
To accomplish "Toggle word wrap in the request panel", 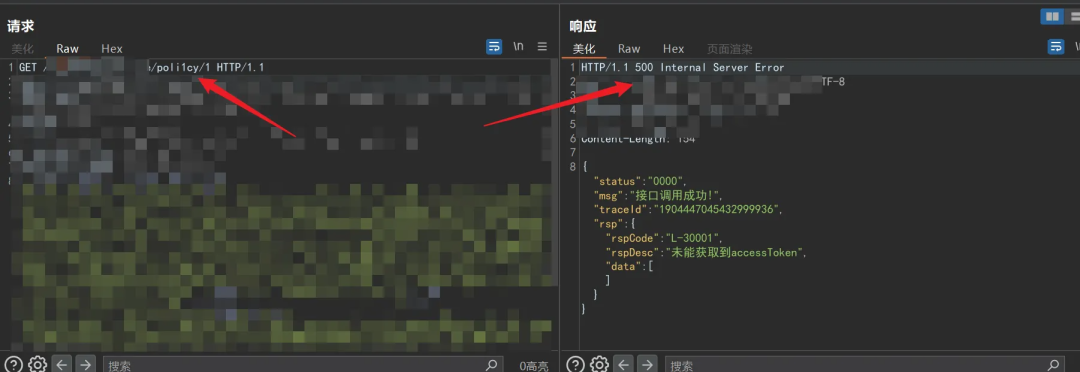I will [x=494, y=47].
